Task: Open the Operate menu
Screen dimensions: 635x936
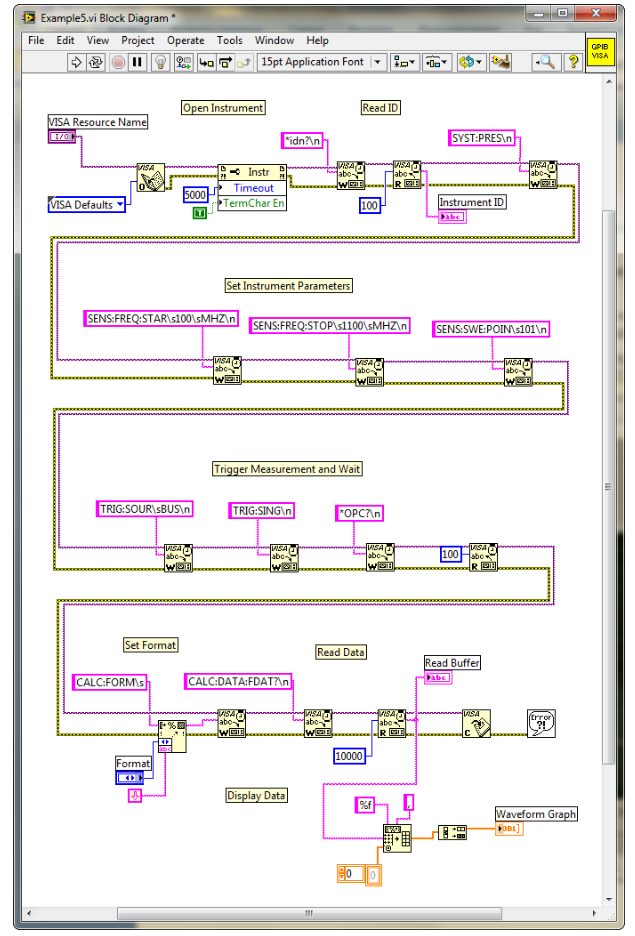Action: click(185, 41)
